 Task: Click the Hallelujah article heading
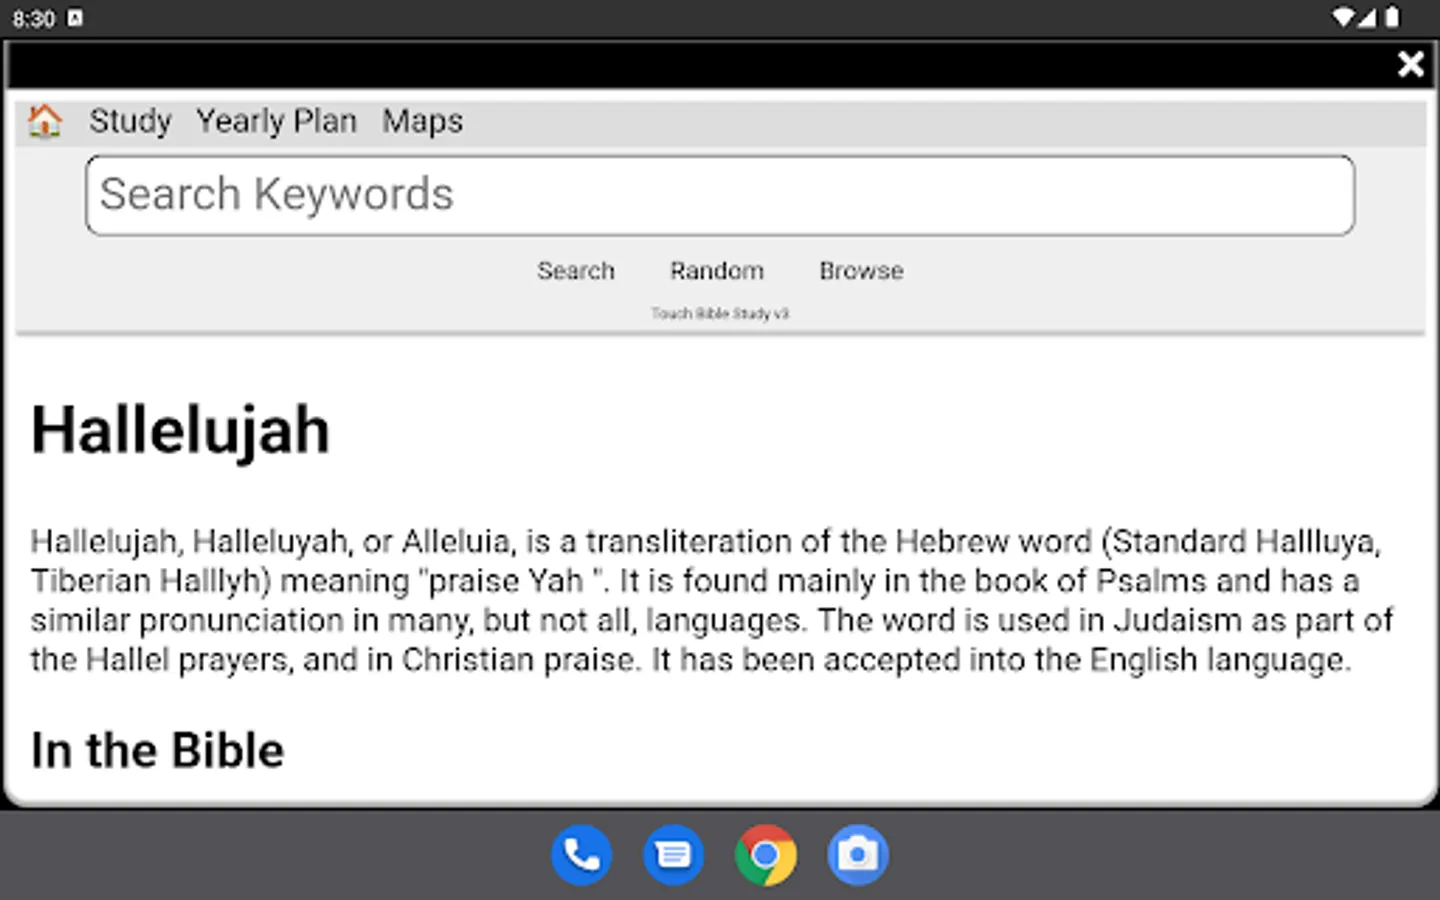[180, 431]
